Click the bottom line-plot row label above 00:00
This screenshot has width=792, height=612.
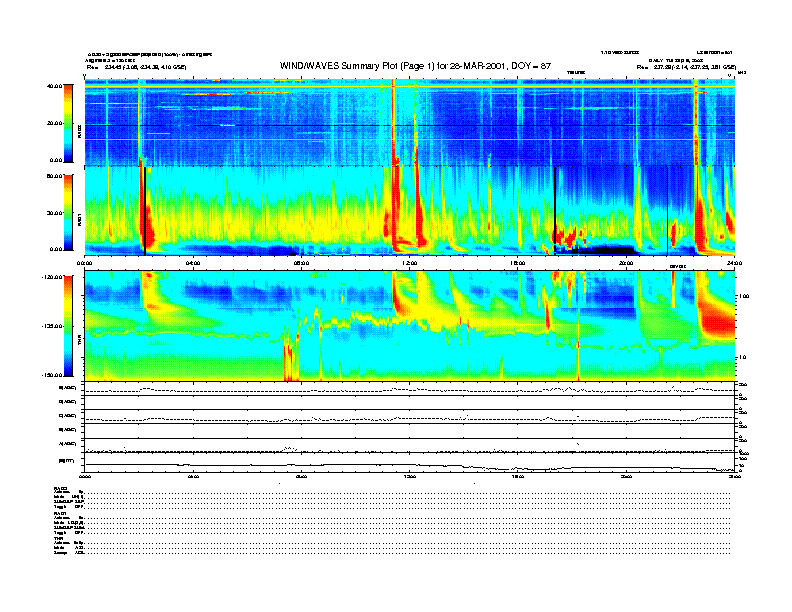(67, 461)
